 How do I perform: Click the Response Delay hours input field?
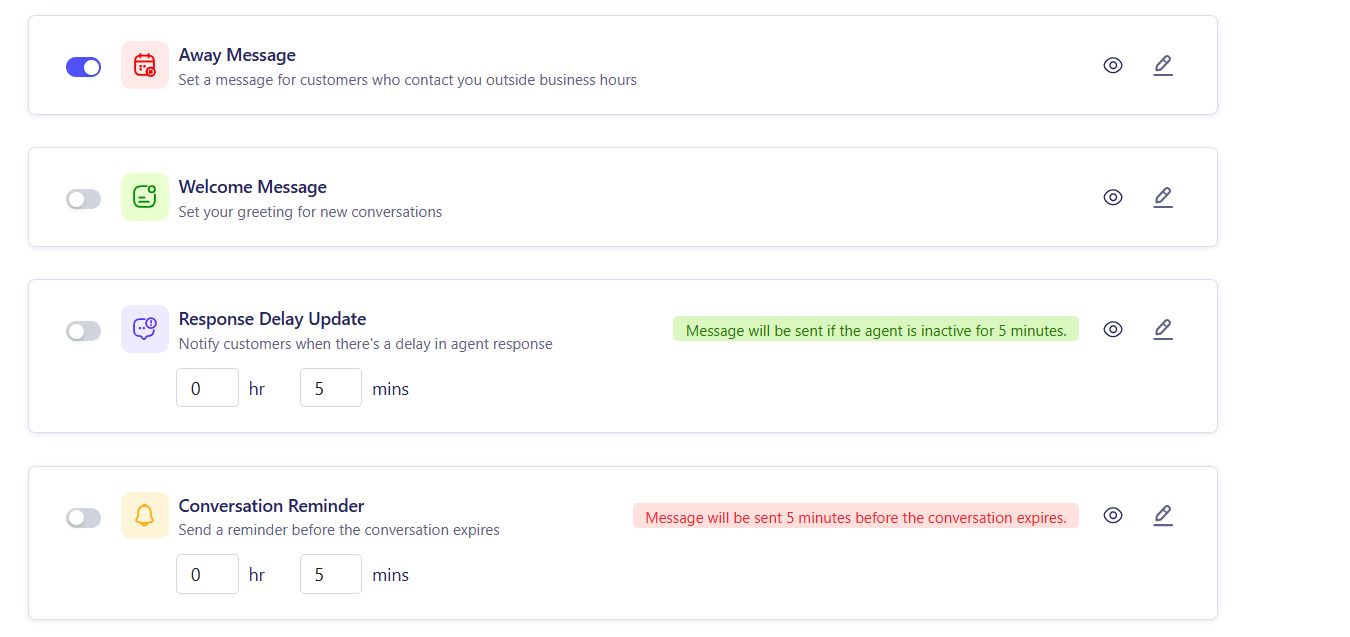click(207, 388)
